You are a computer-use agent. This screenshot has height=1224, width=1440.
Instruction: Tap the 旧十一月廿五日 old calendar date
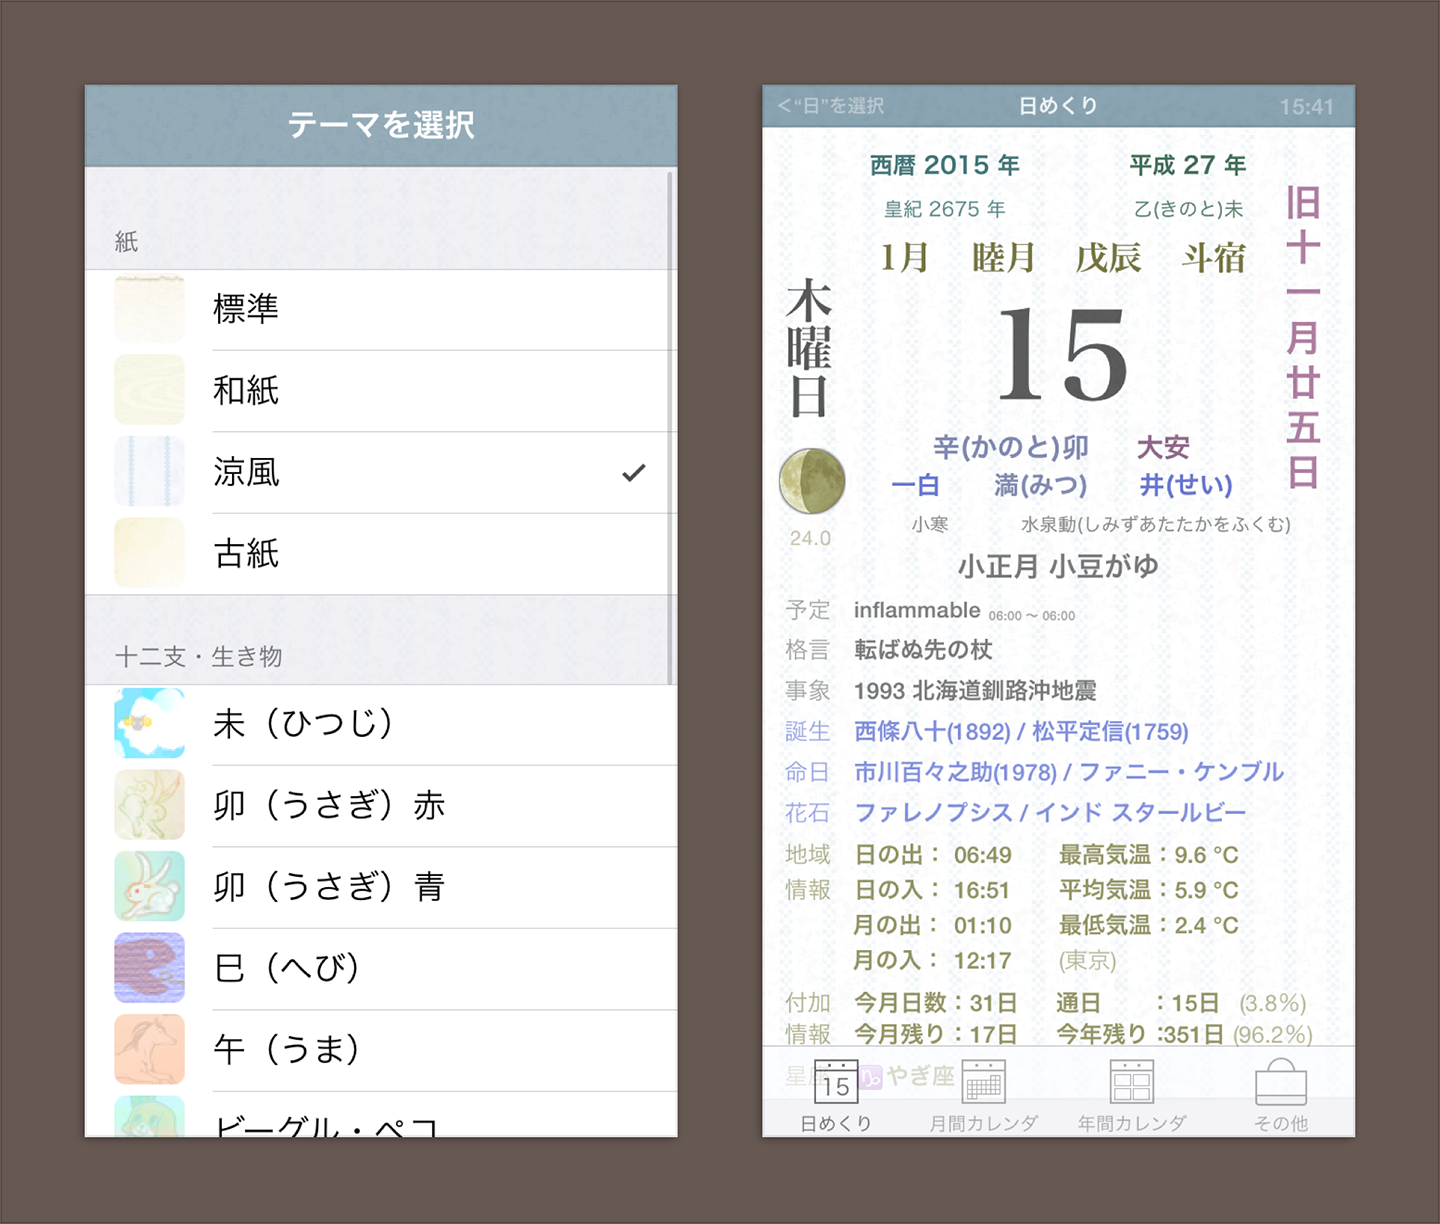point(1303,337)
